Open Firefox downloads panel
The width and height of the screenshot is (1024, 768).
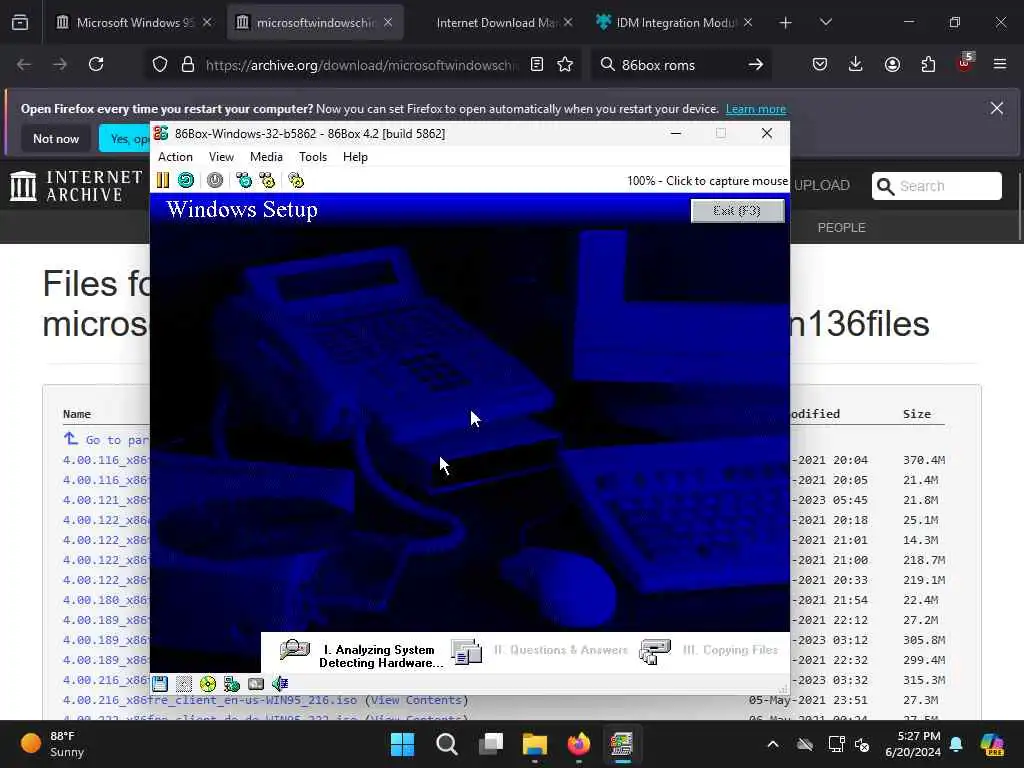point(856,64)
